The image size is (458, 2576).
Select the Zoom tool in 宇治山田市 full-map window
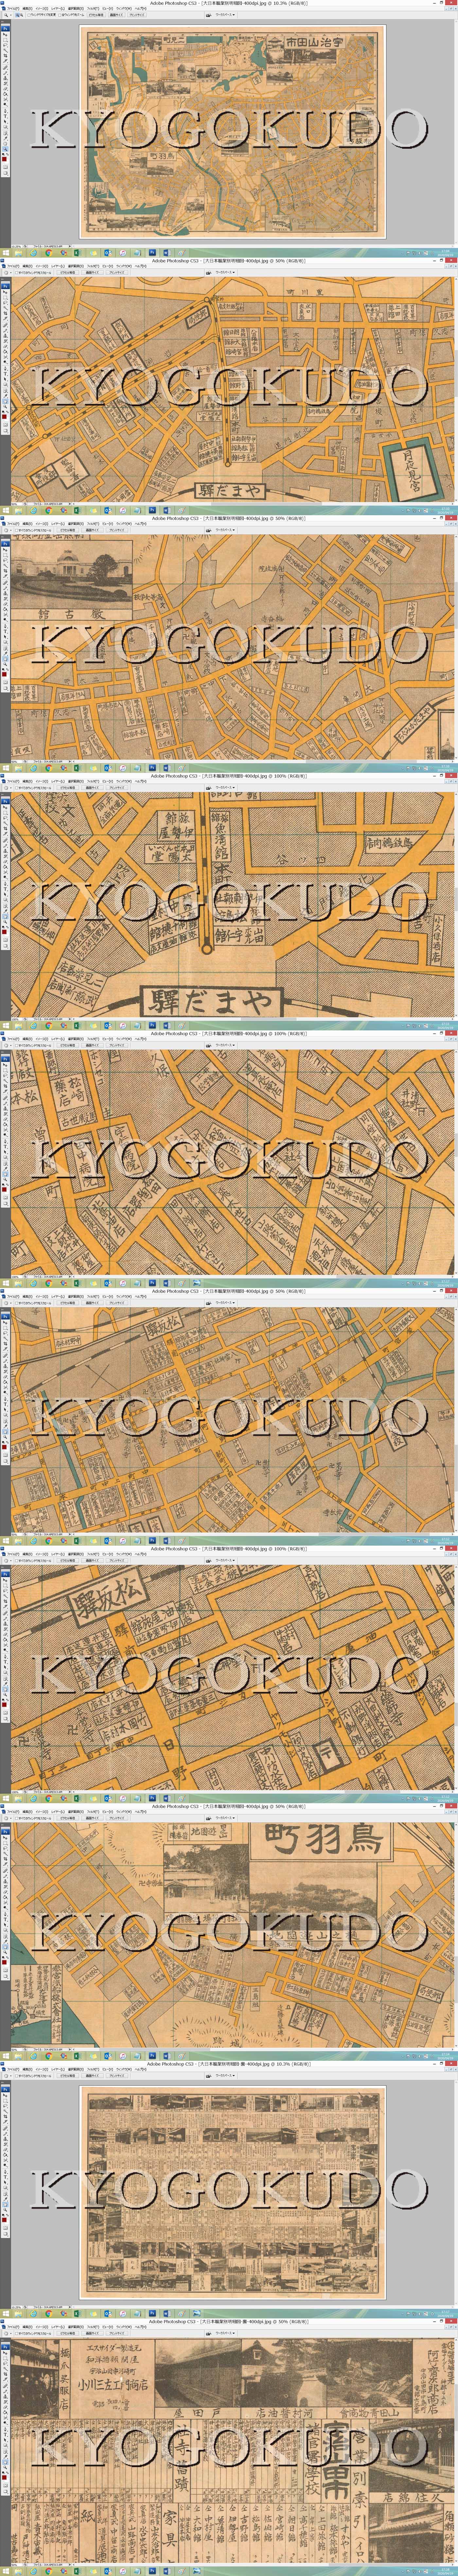5,149
